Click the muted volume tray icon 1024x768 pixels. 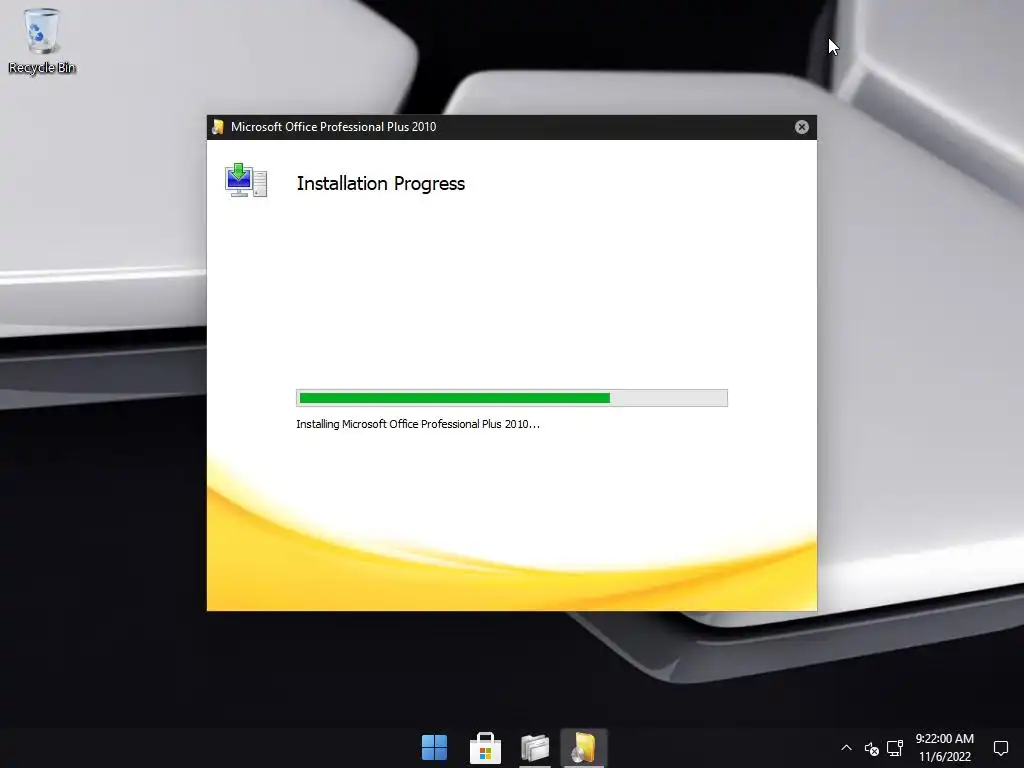pos(871,748)
